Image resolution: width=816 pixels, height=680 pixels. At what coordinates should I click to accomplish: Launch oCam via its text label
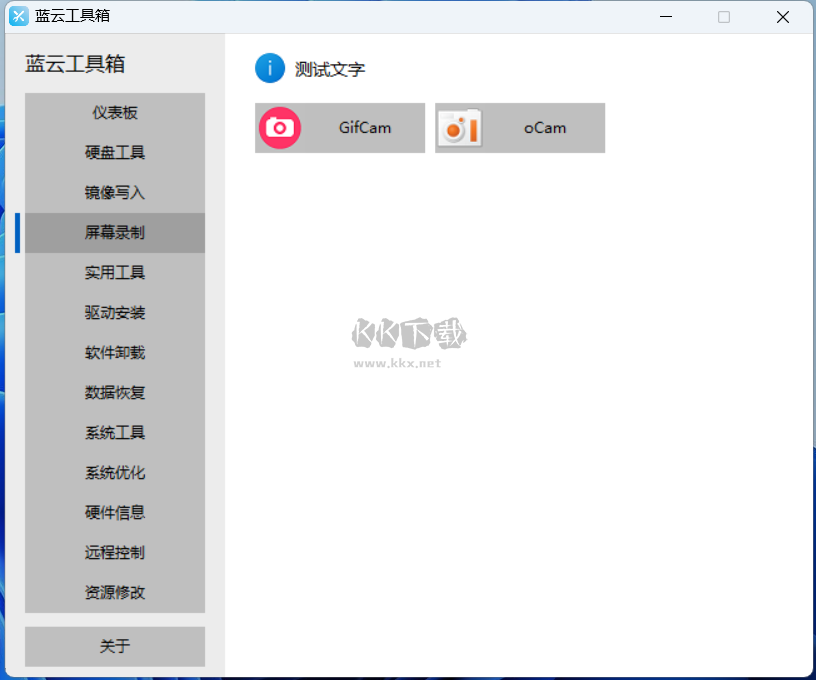click(x=545, y=128)
